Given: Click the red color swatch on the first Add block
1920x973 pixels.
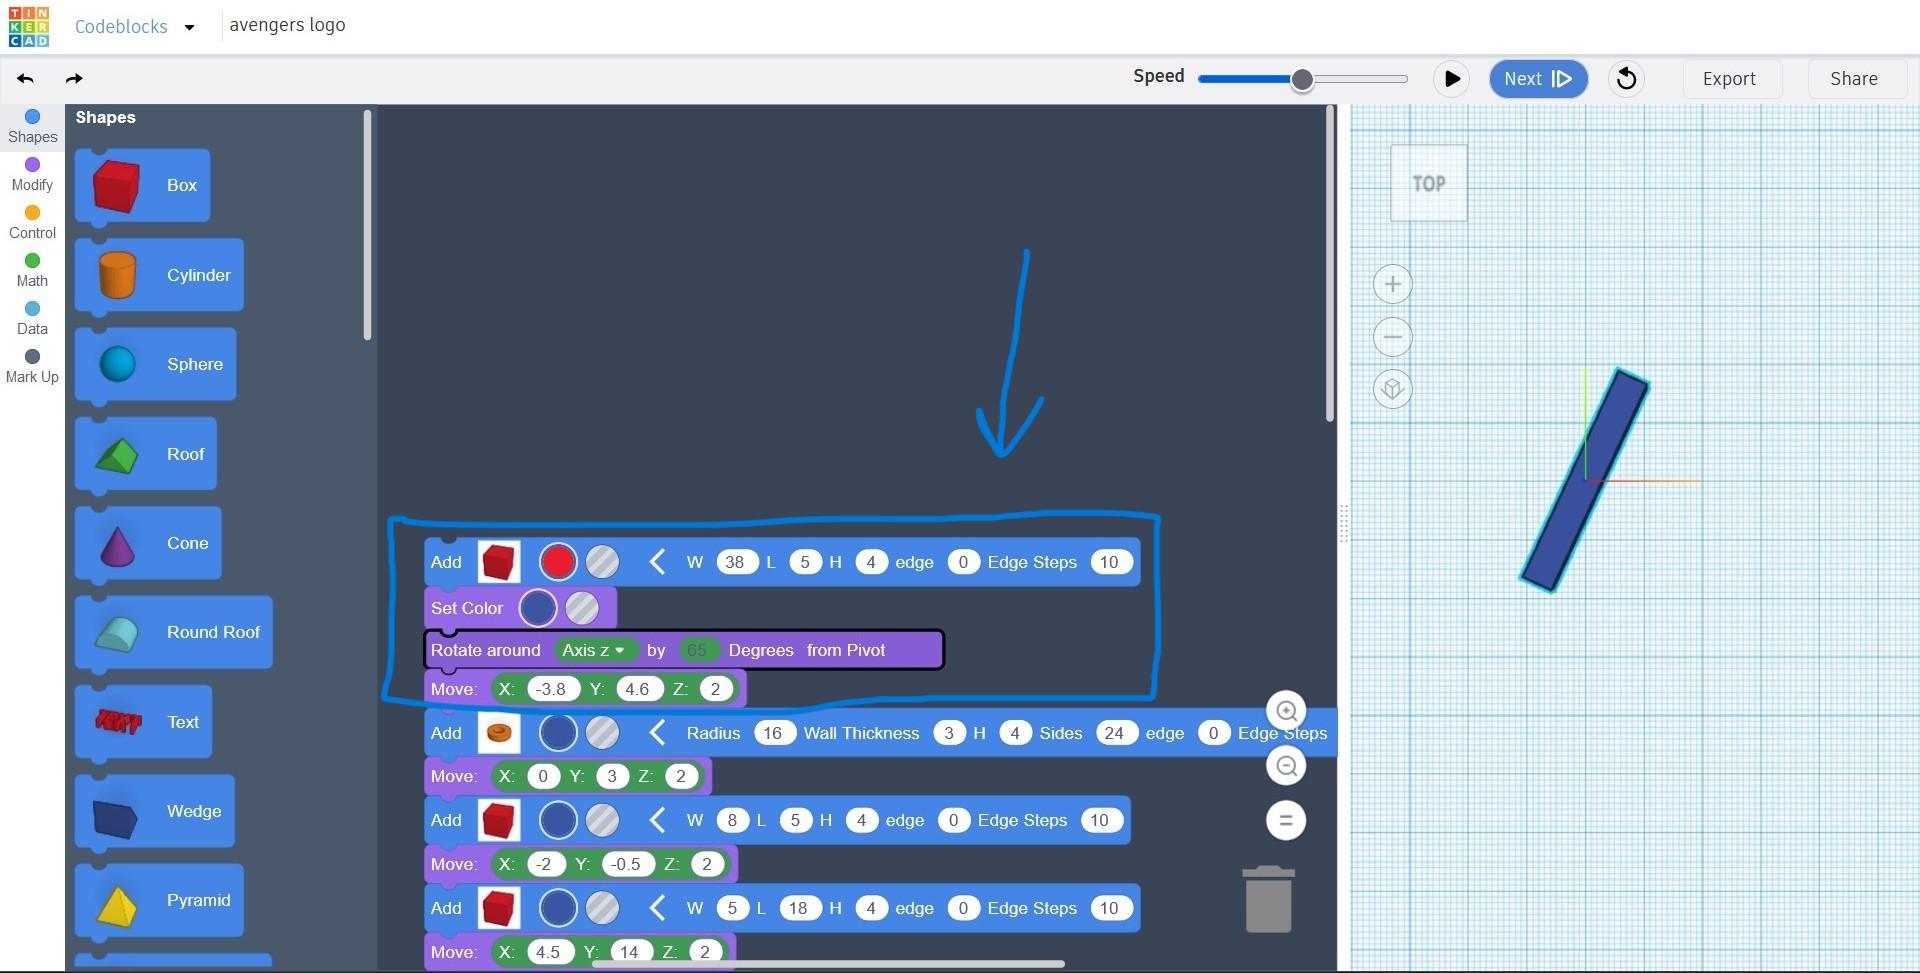Looking at the screenshot, I should (557, 561).
